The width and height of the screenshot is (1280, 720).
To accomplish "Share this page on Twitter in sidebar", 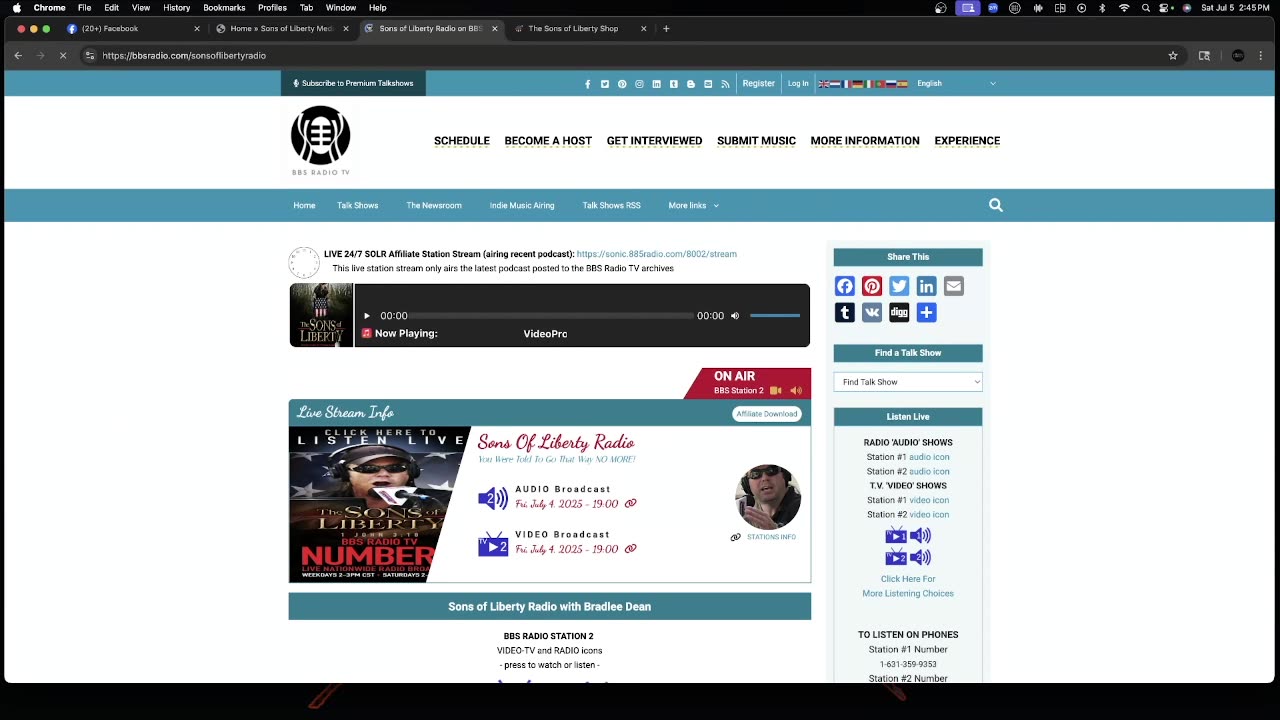I will coord(899,287).
